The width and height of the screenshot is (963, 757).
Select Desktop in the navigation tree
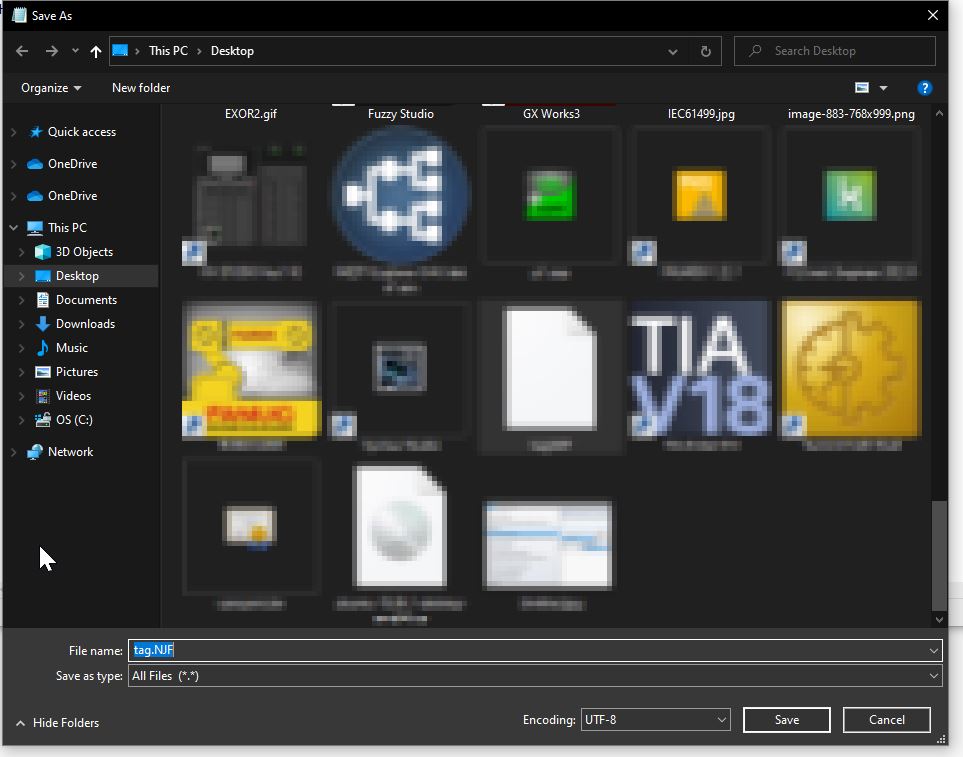(77, 276)
